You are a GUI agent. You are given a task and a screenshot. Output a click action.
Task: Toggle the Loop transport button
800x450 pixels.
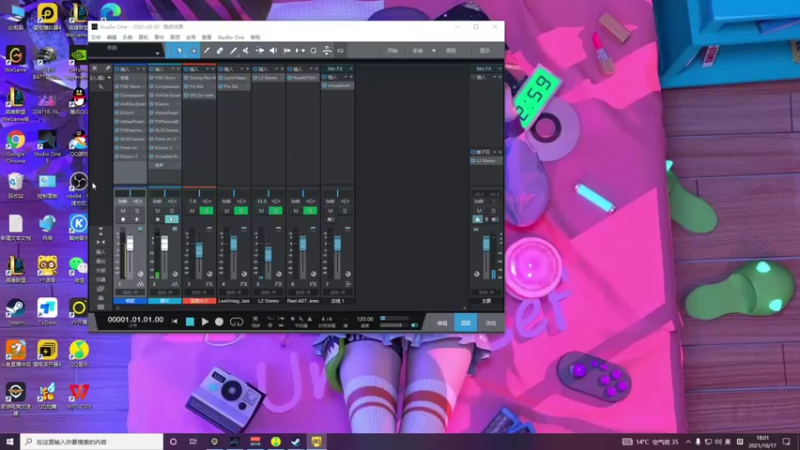[236, 321]
